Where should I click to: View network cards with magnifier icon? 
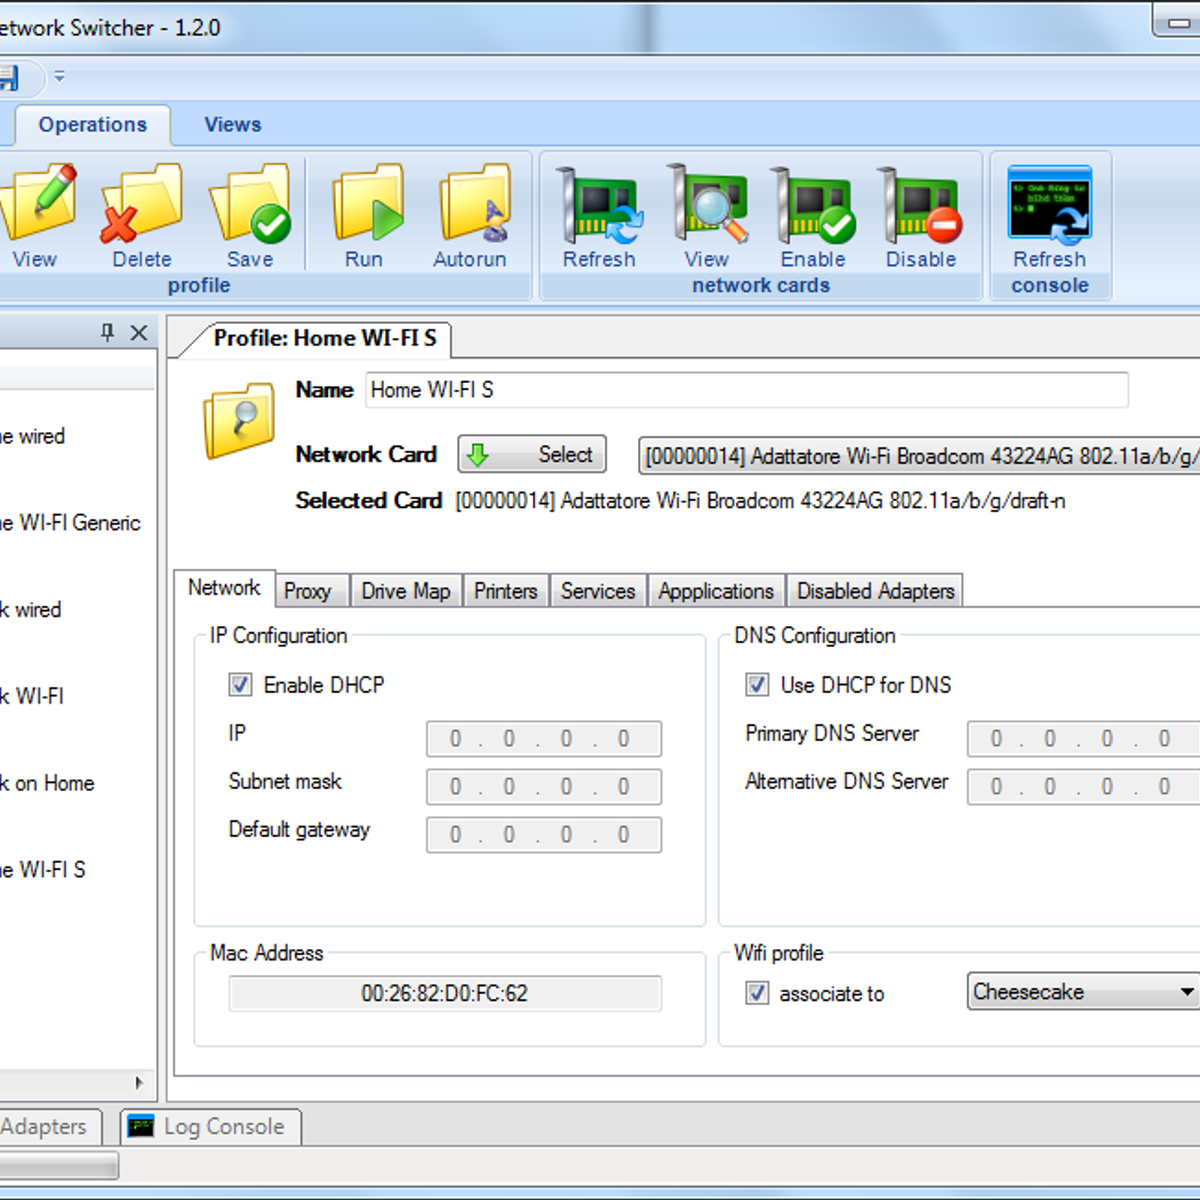tap(707, 216)
